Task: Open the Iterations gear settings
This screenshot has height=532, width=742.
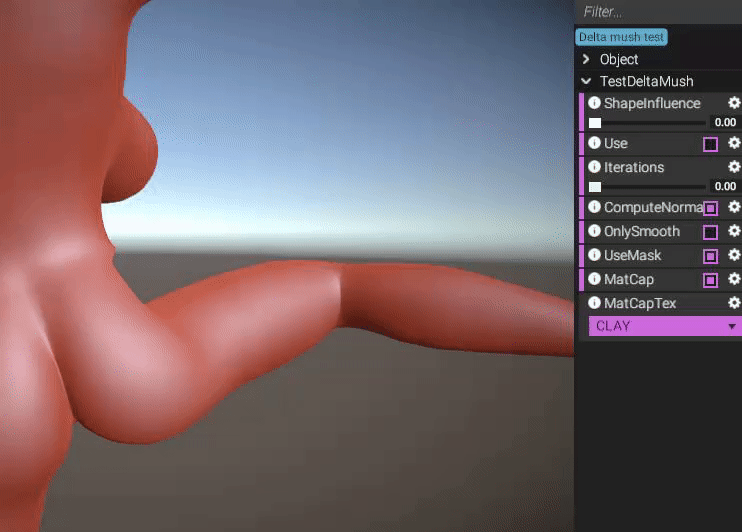Action: pyautogui.click(x=734, y=167)
